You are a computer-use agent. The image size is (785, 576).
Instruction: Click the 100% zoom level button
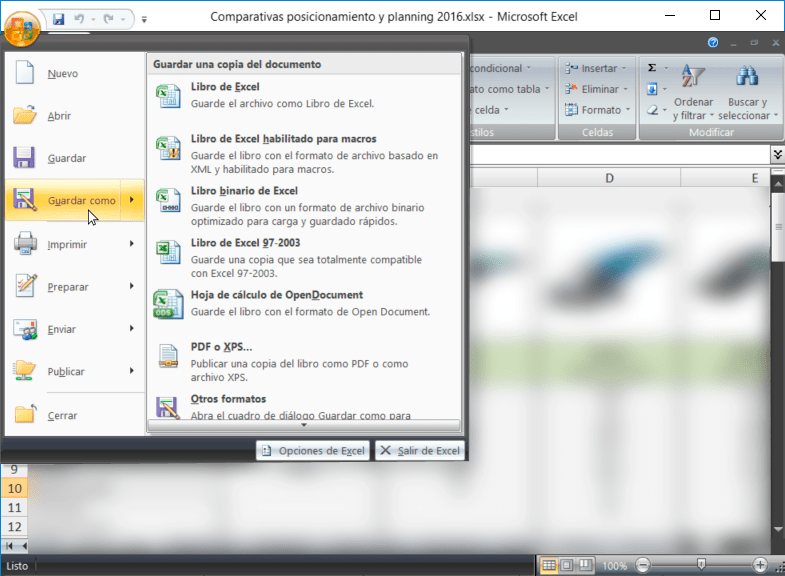(x=614, y=566)
